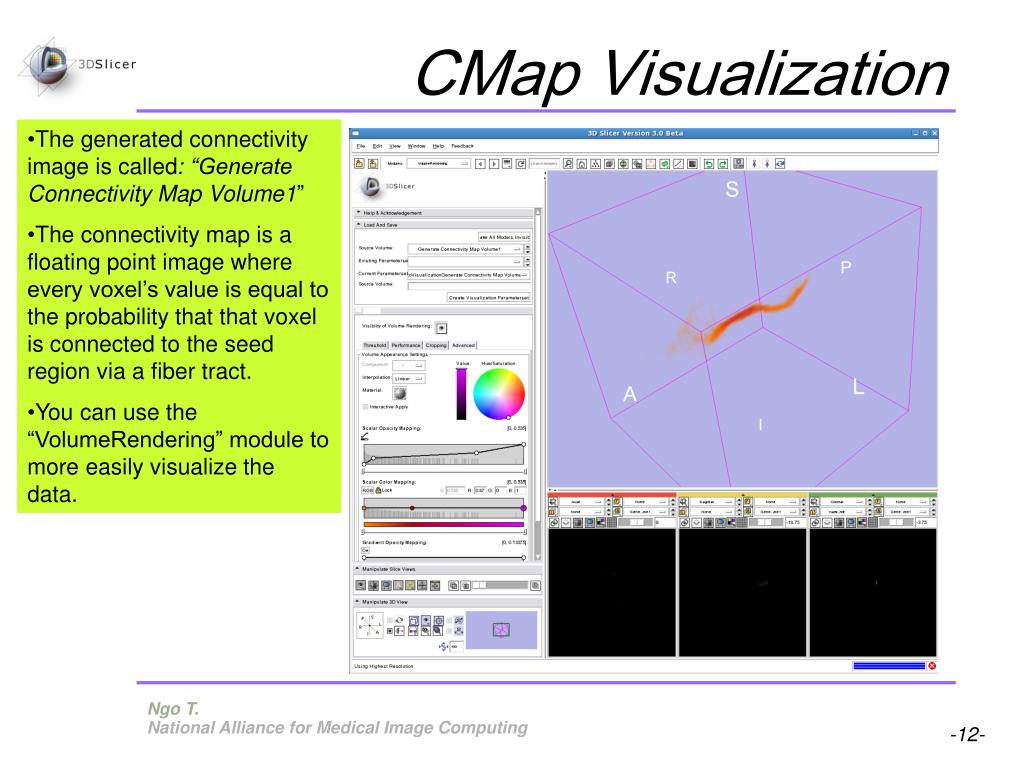The height and width of the screenshot is (768, 1024).
Task: Open the Feedback menu
Action: pyautogui.click(x=462, y=146)
